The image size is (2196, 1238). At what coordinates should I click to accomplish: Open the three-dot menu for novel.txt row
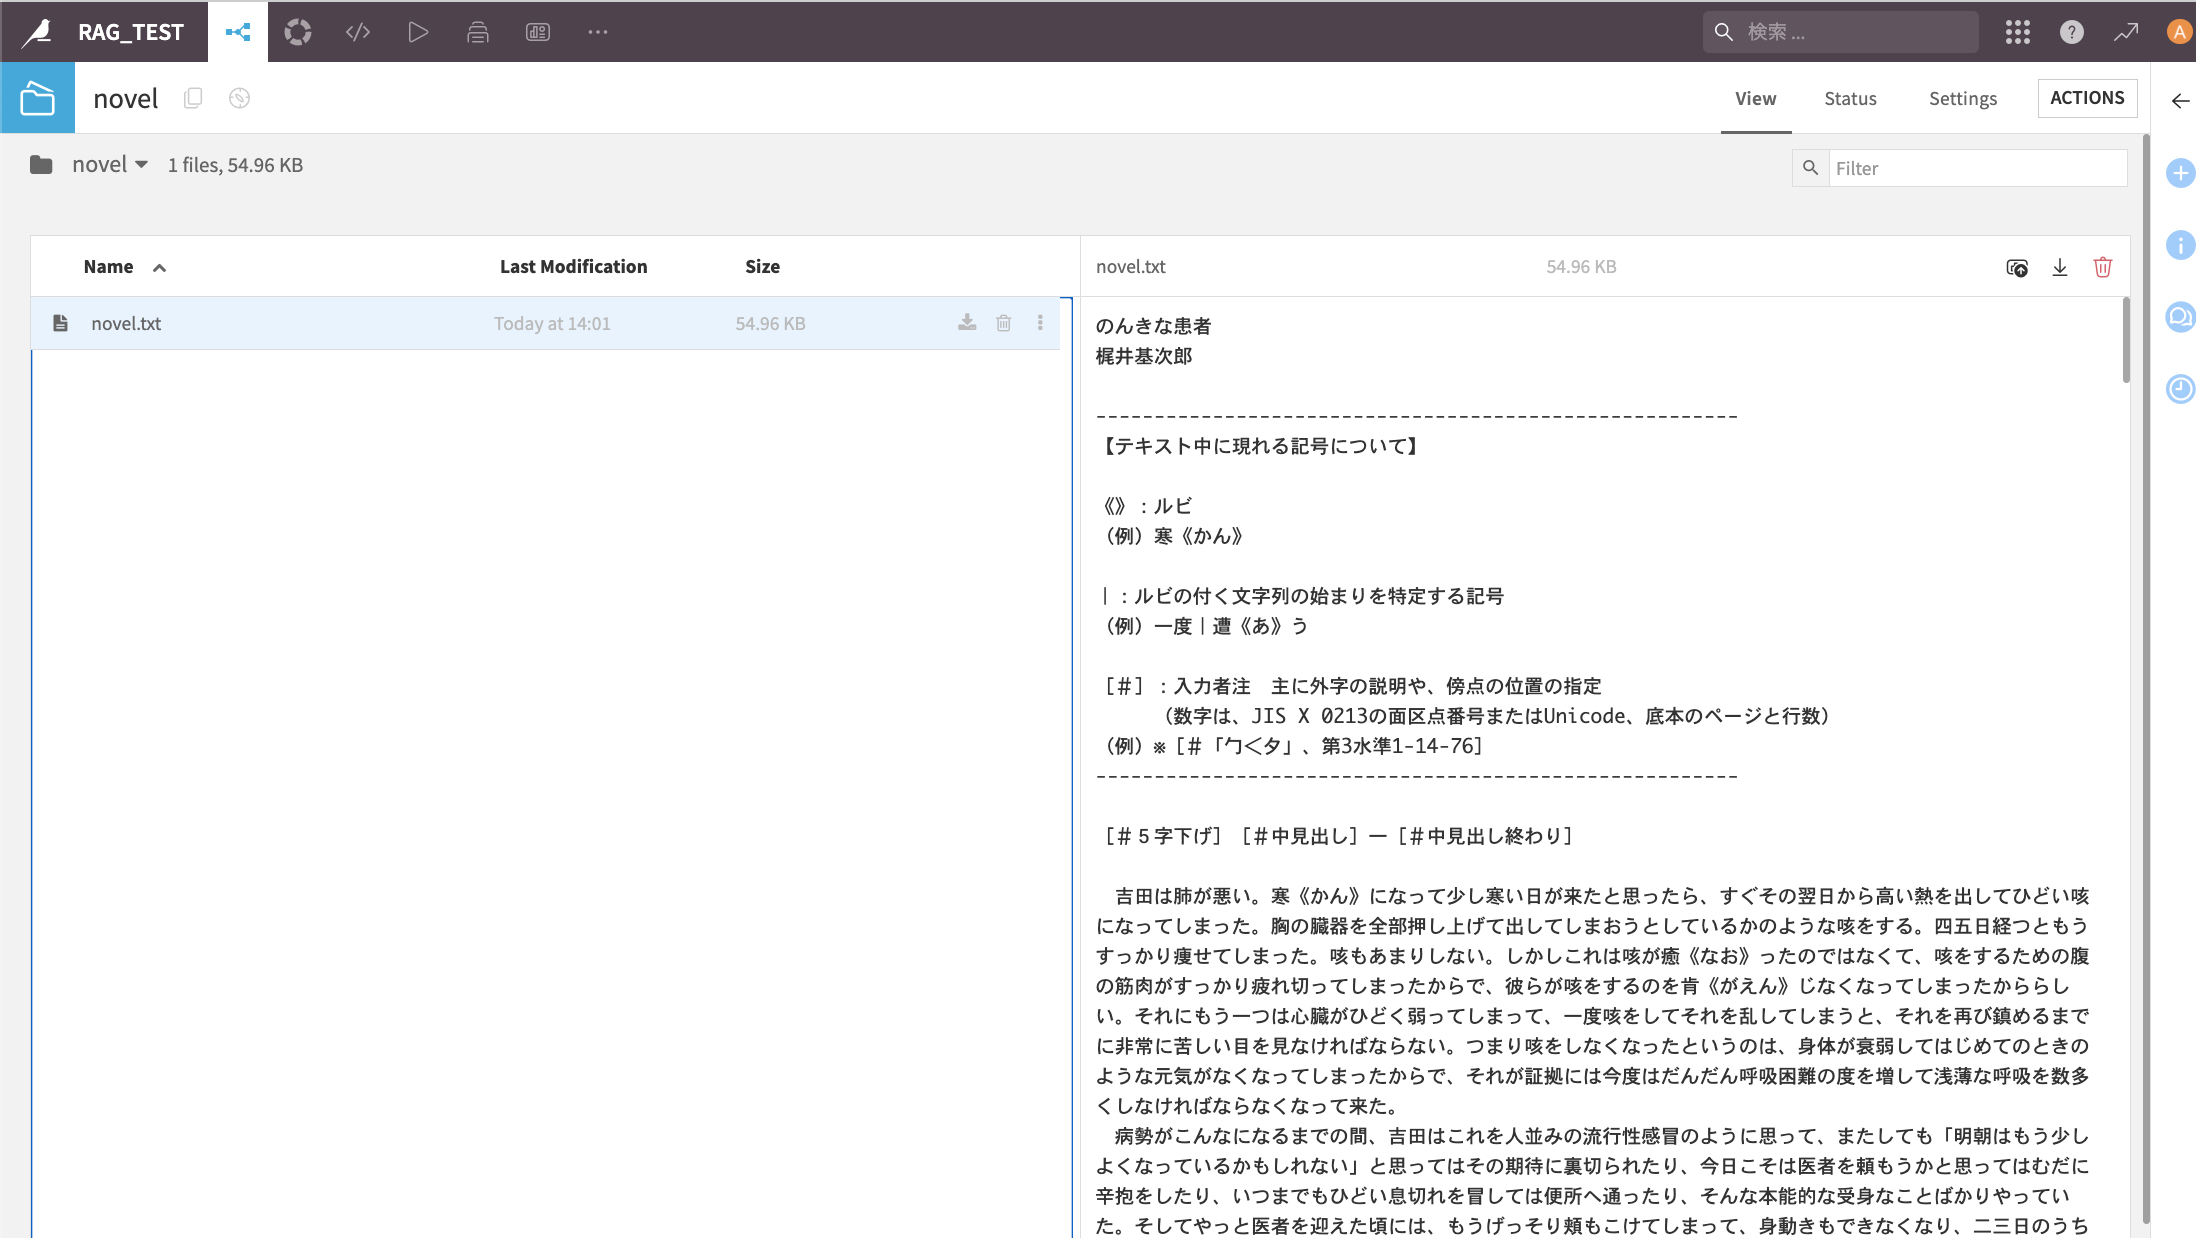coord(1040,323)
